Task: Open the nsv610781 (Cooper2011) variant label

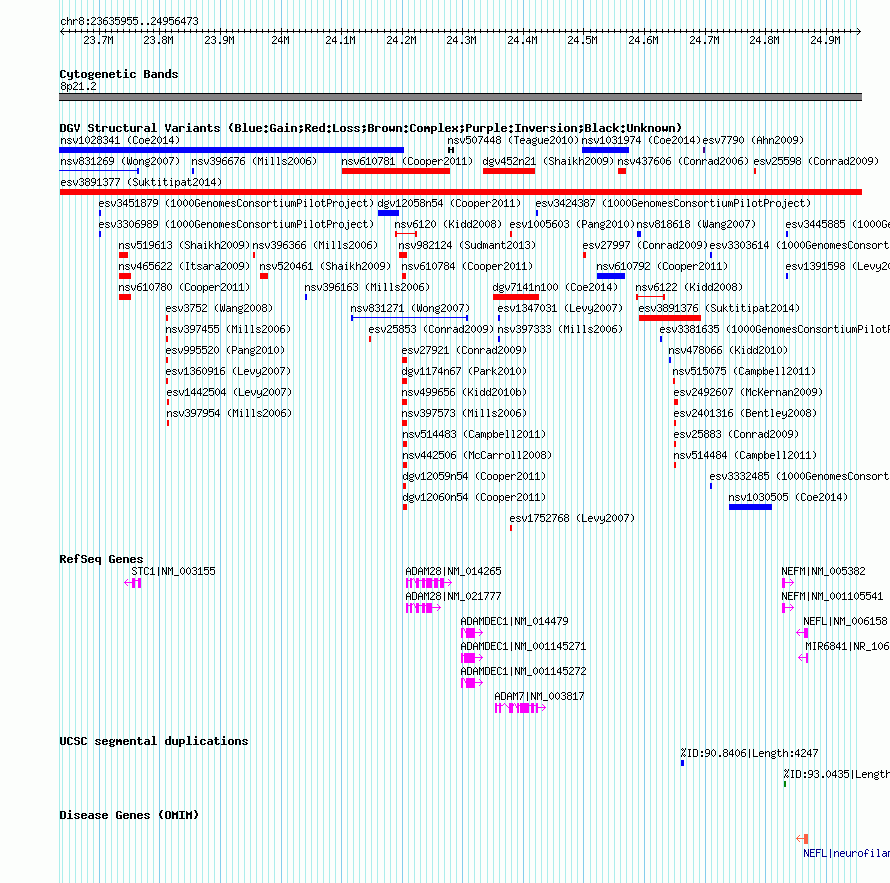Action: click(x=407, y=161)
